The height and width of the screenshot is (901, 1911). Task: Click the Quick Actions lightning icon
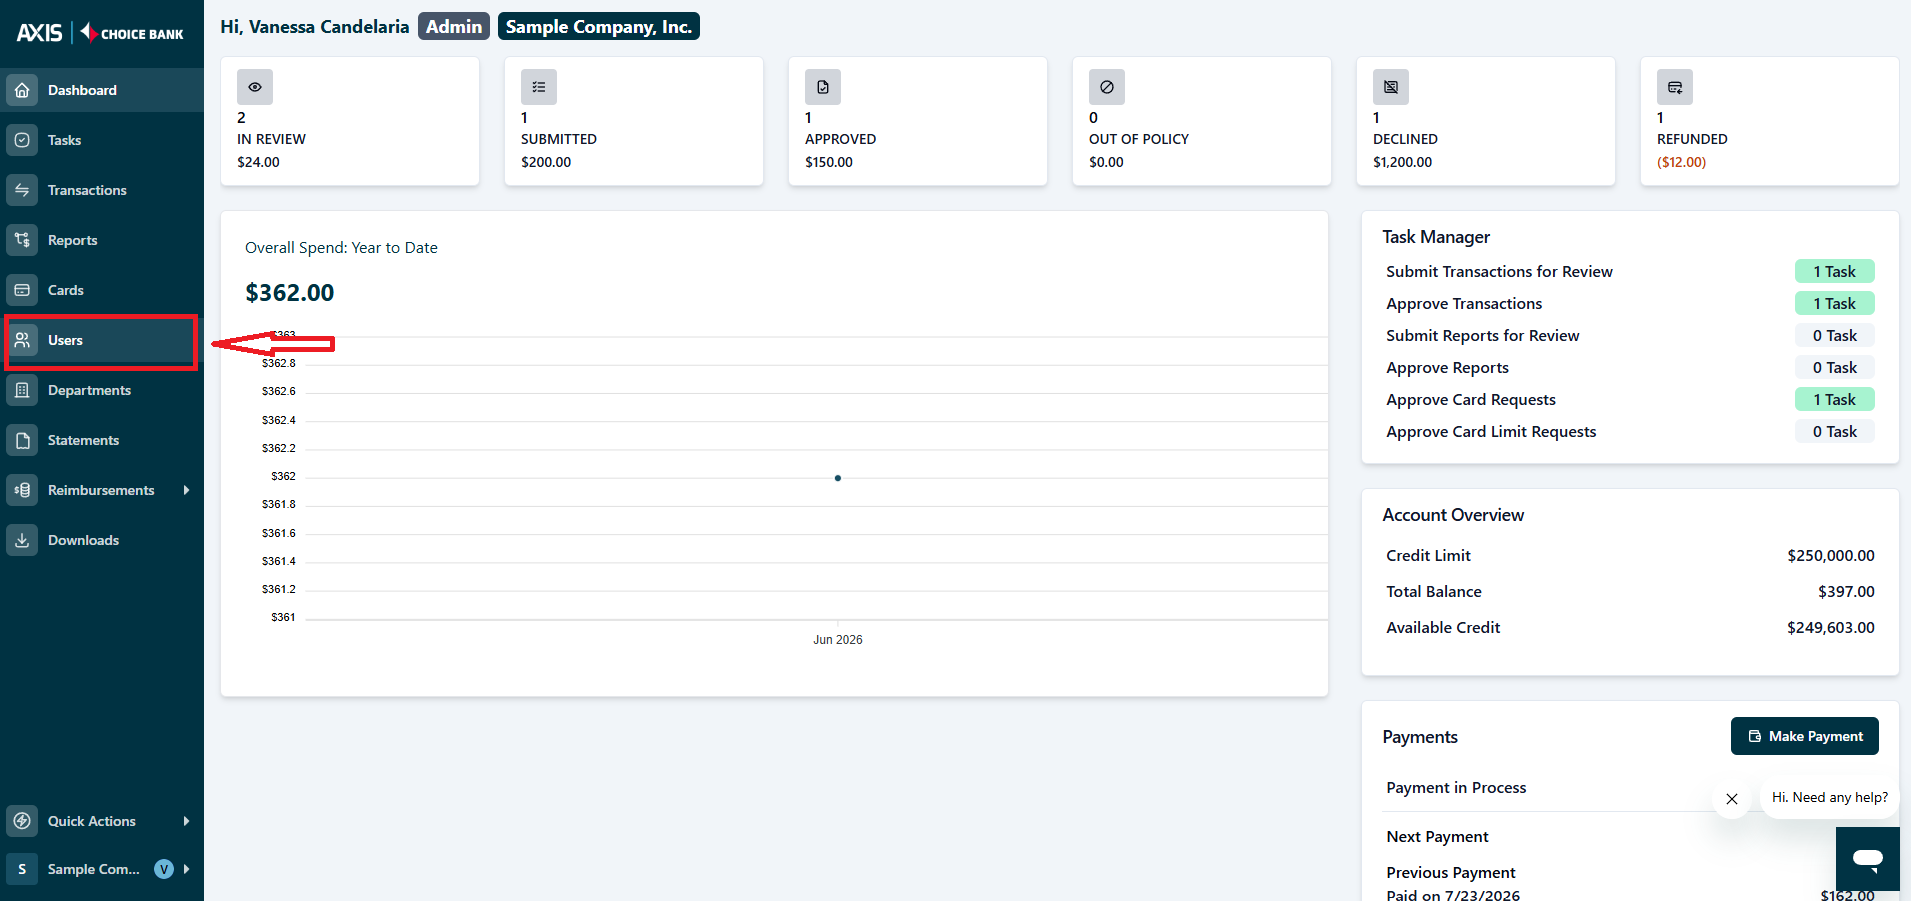[x=22, y=821]
